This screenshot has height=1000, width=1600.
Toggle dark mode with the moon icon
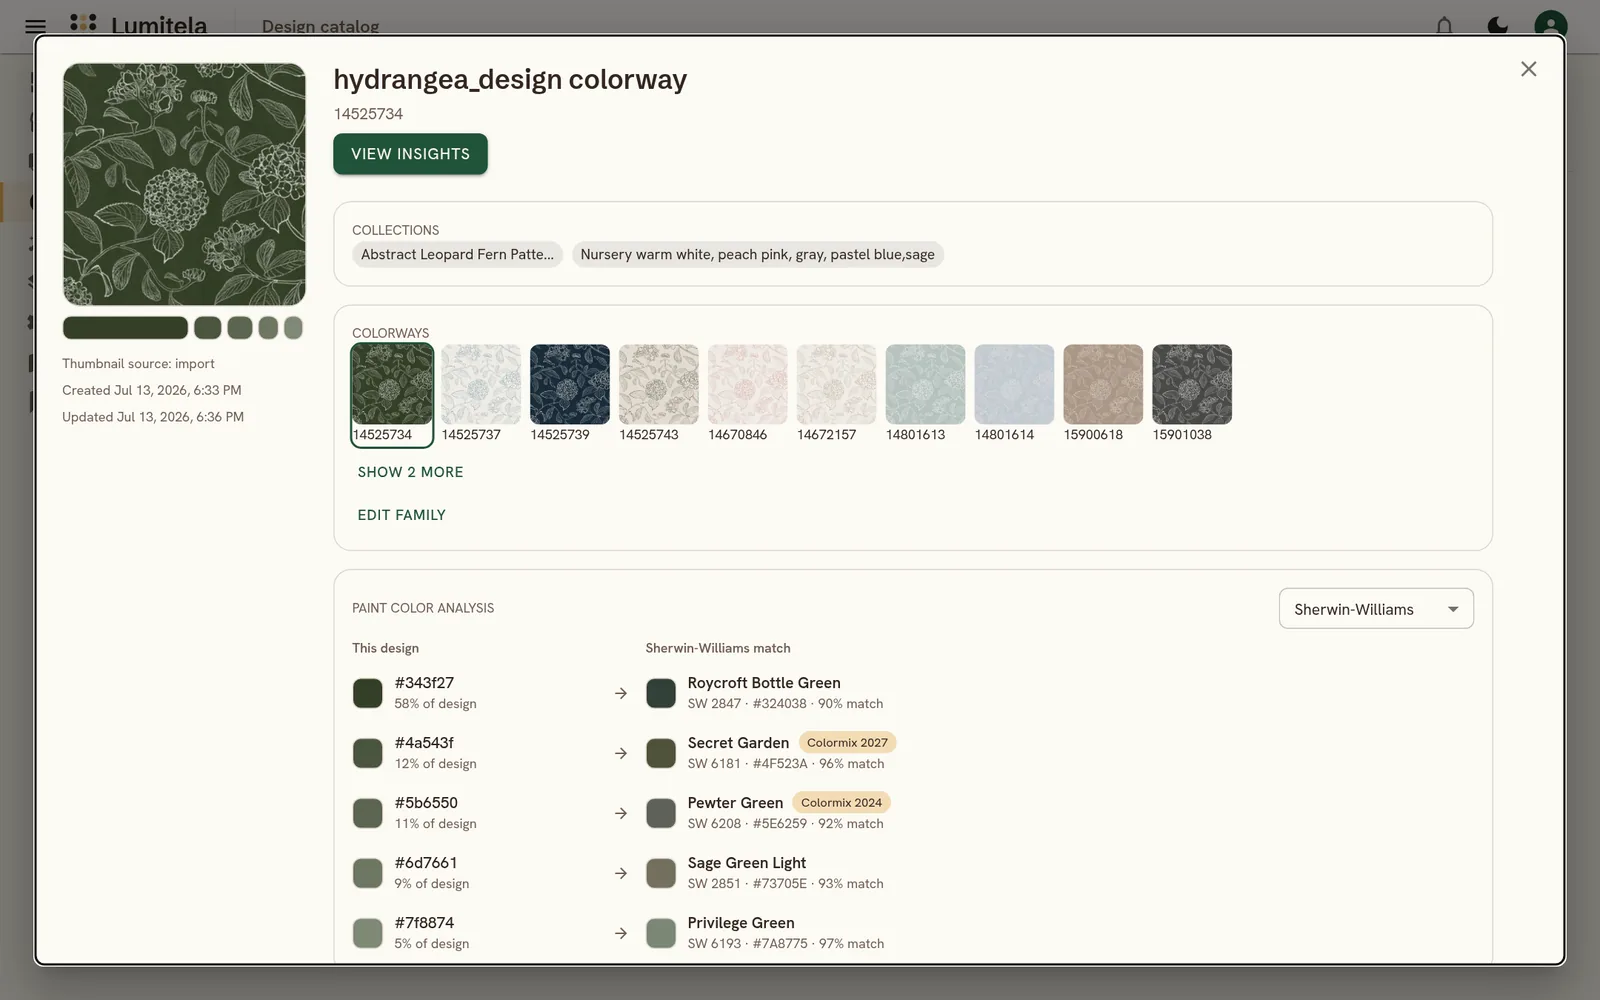[x=1497, y=26]
